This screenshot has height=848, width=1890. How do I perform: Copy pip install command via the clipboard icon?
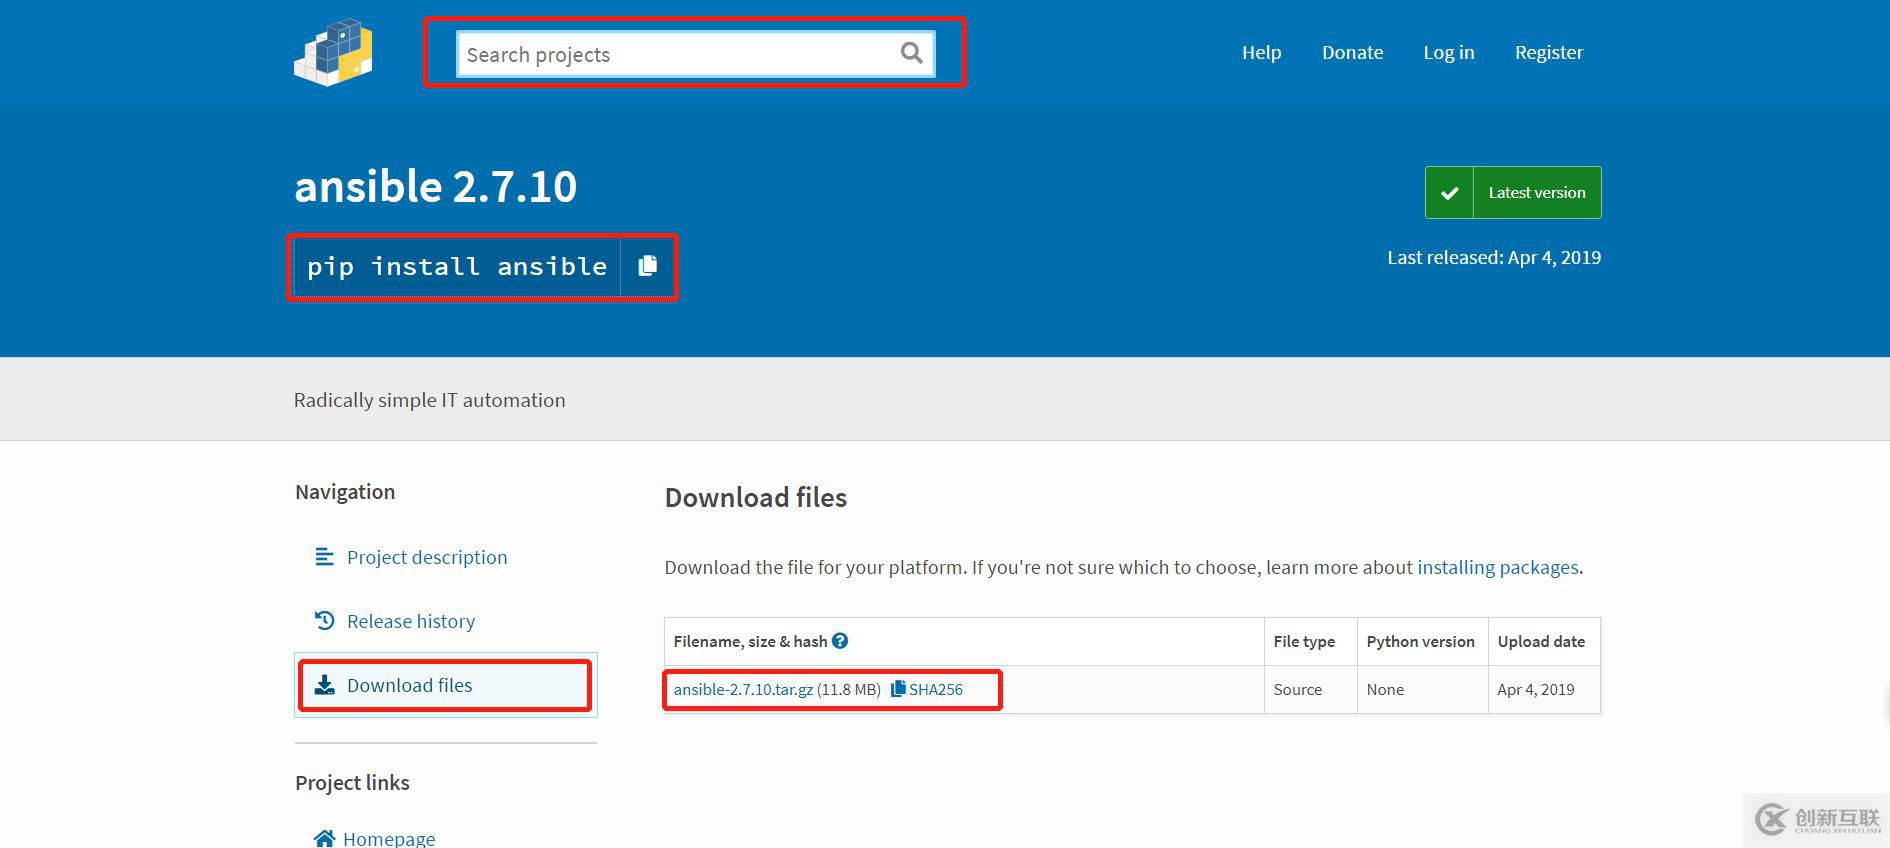pyautogui.click(x=648, y=266)
